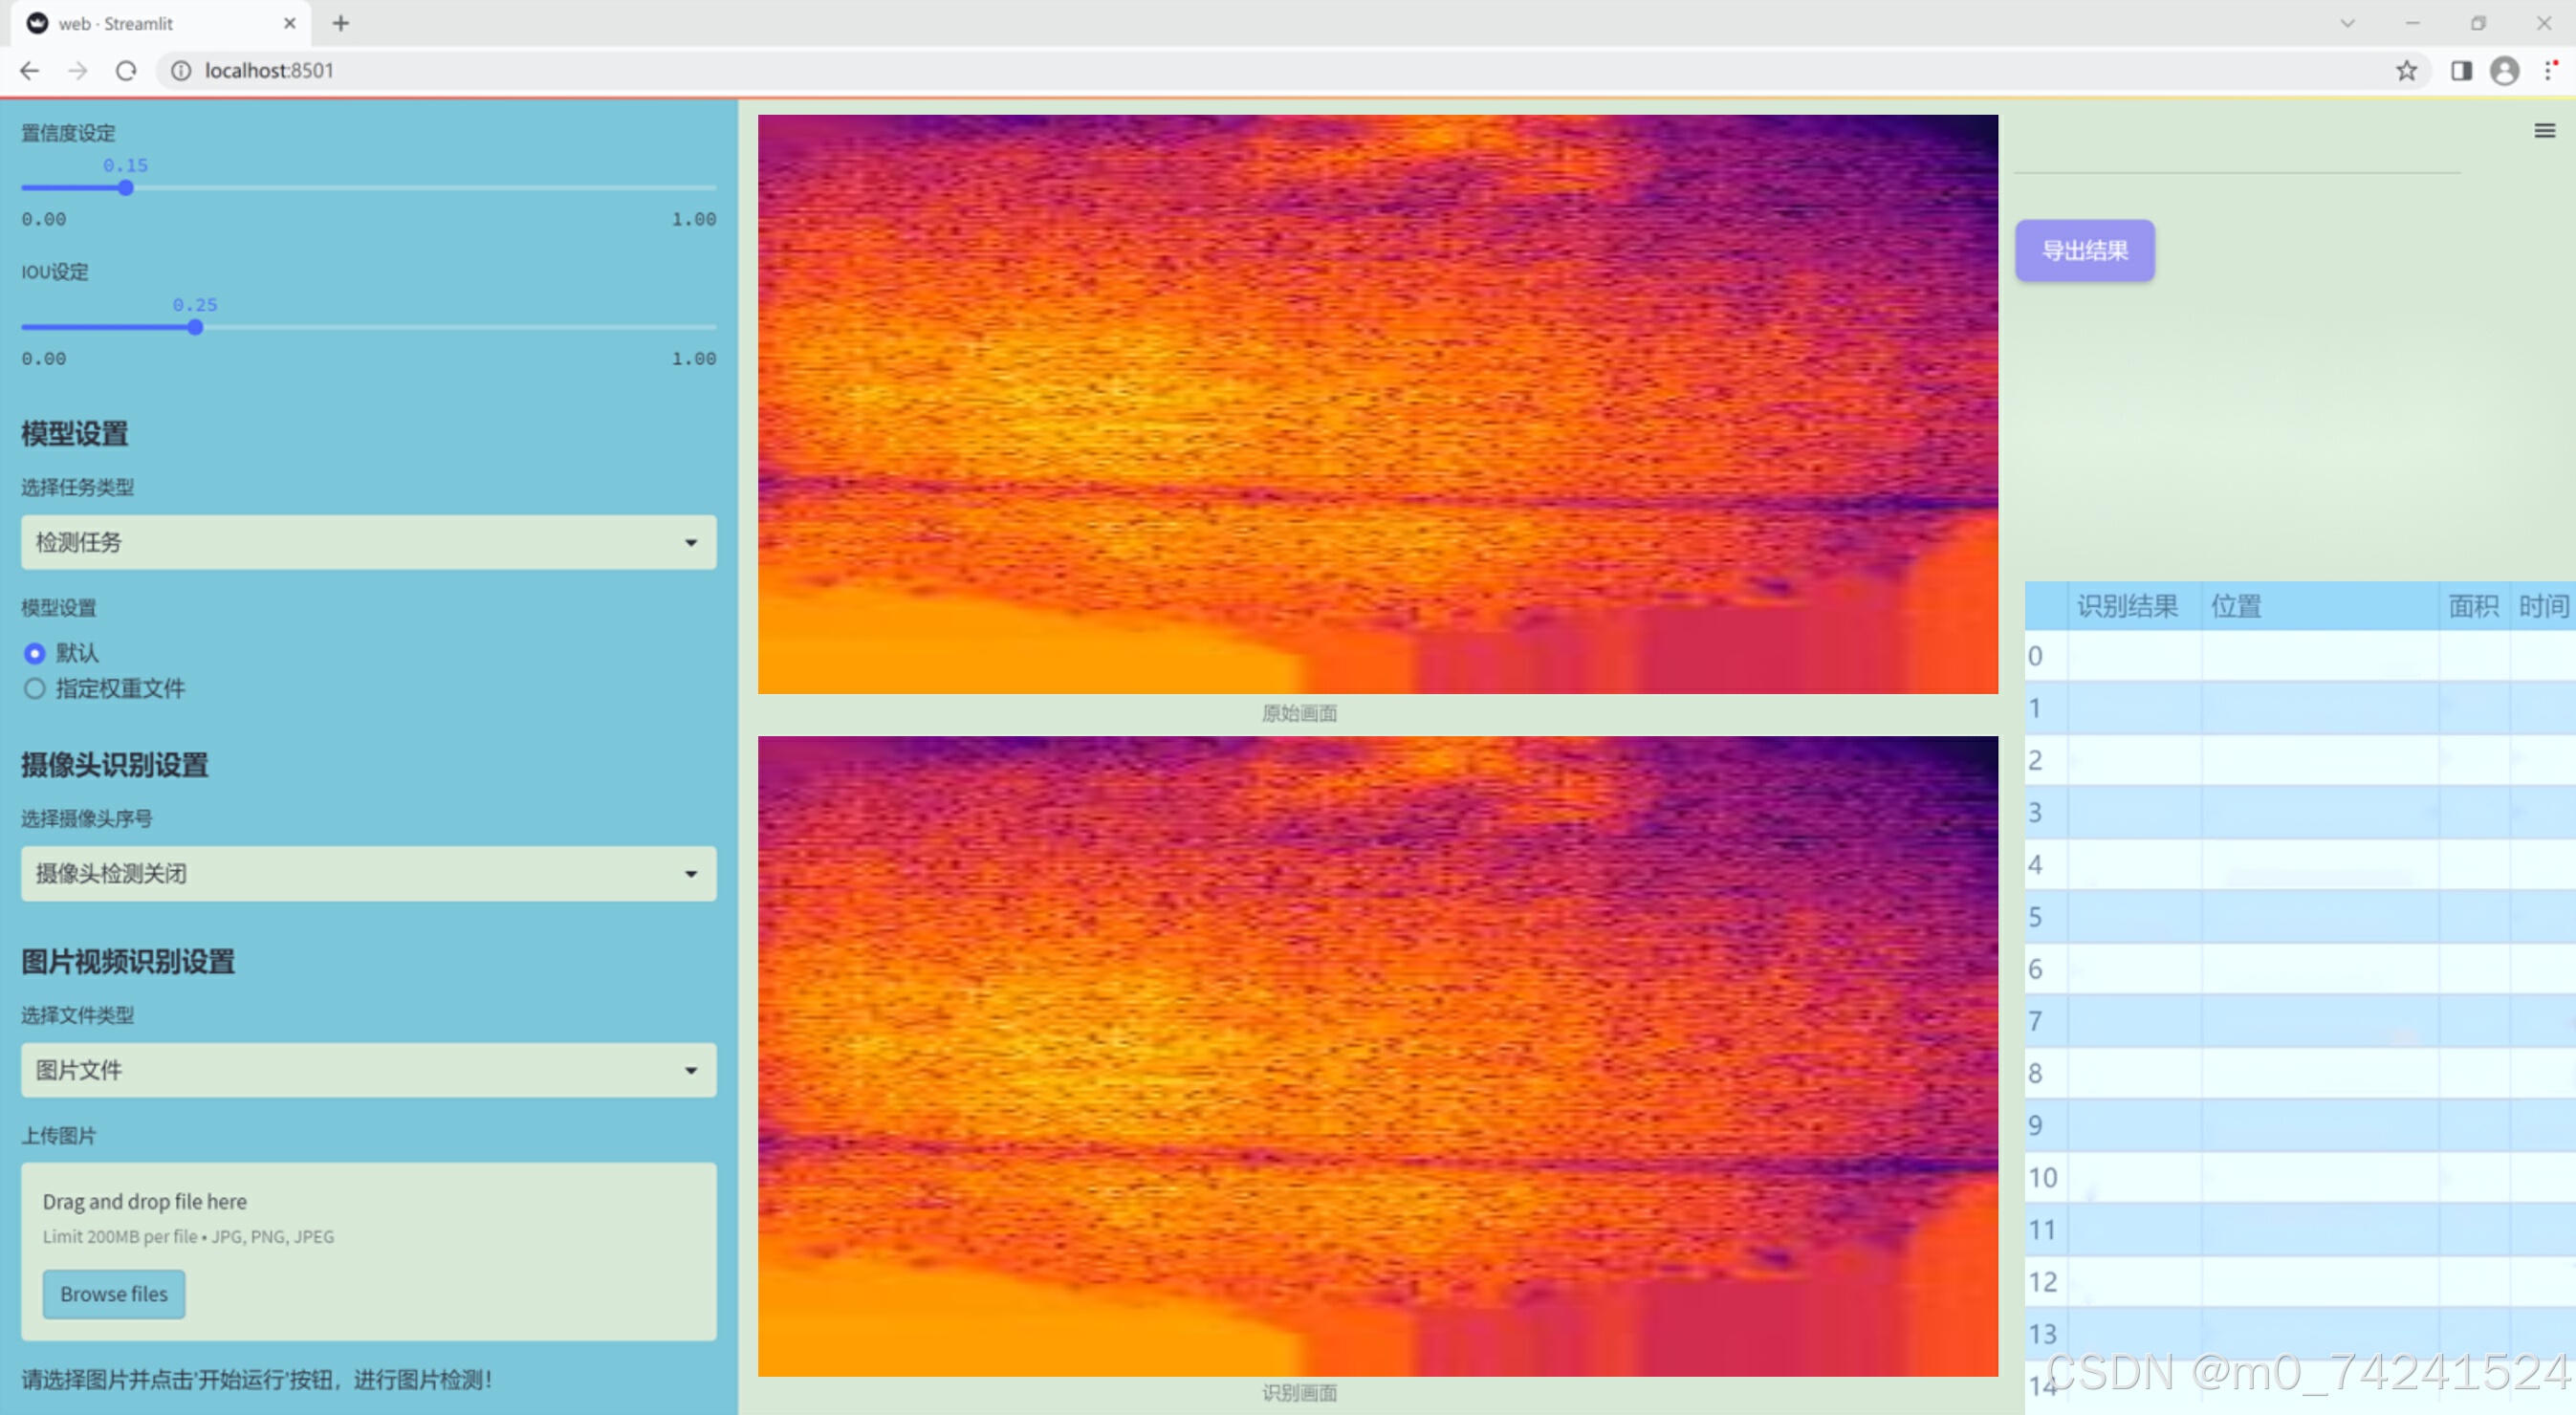Open the 检测任务 task type dropdown
The height and width of the screenshot is (1415, 2576).
click(368, 542)
